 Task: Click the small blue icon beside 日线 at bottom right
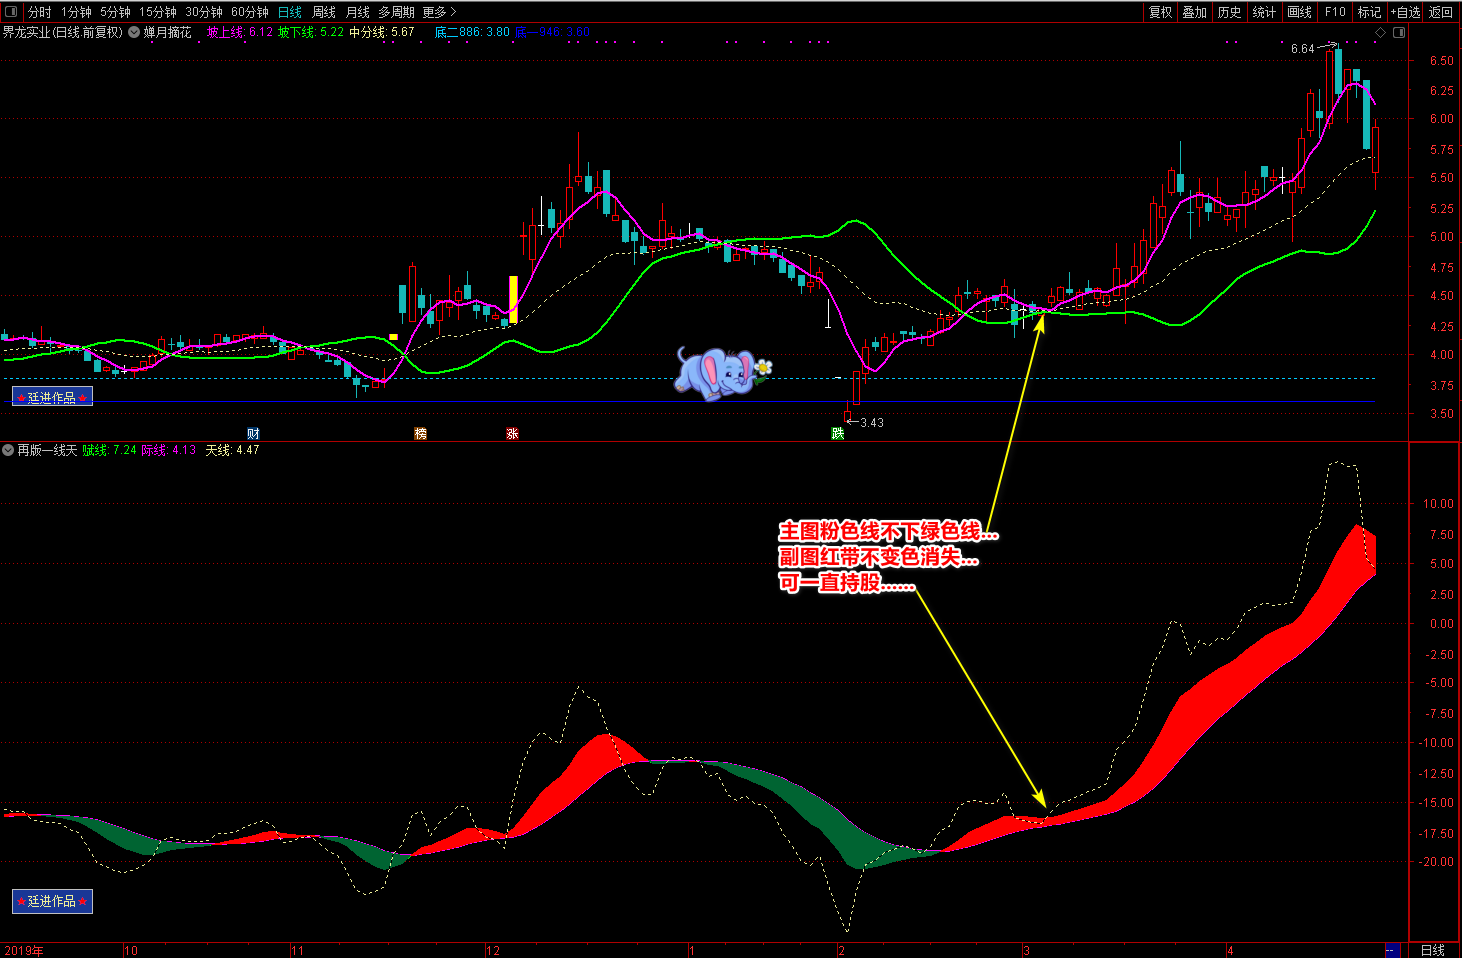point(1391,950)
